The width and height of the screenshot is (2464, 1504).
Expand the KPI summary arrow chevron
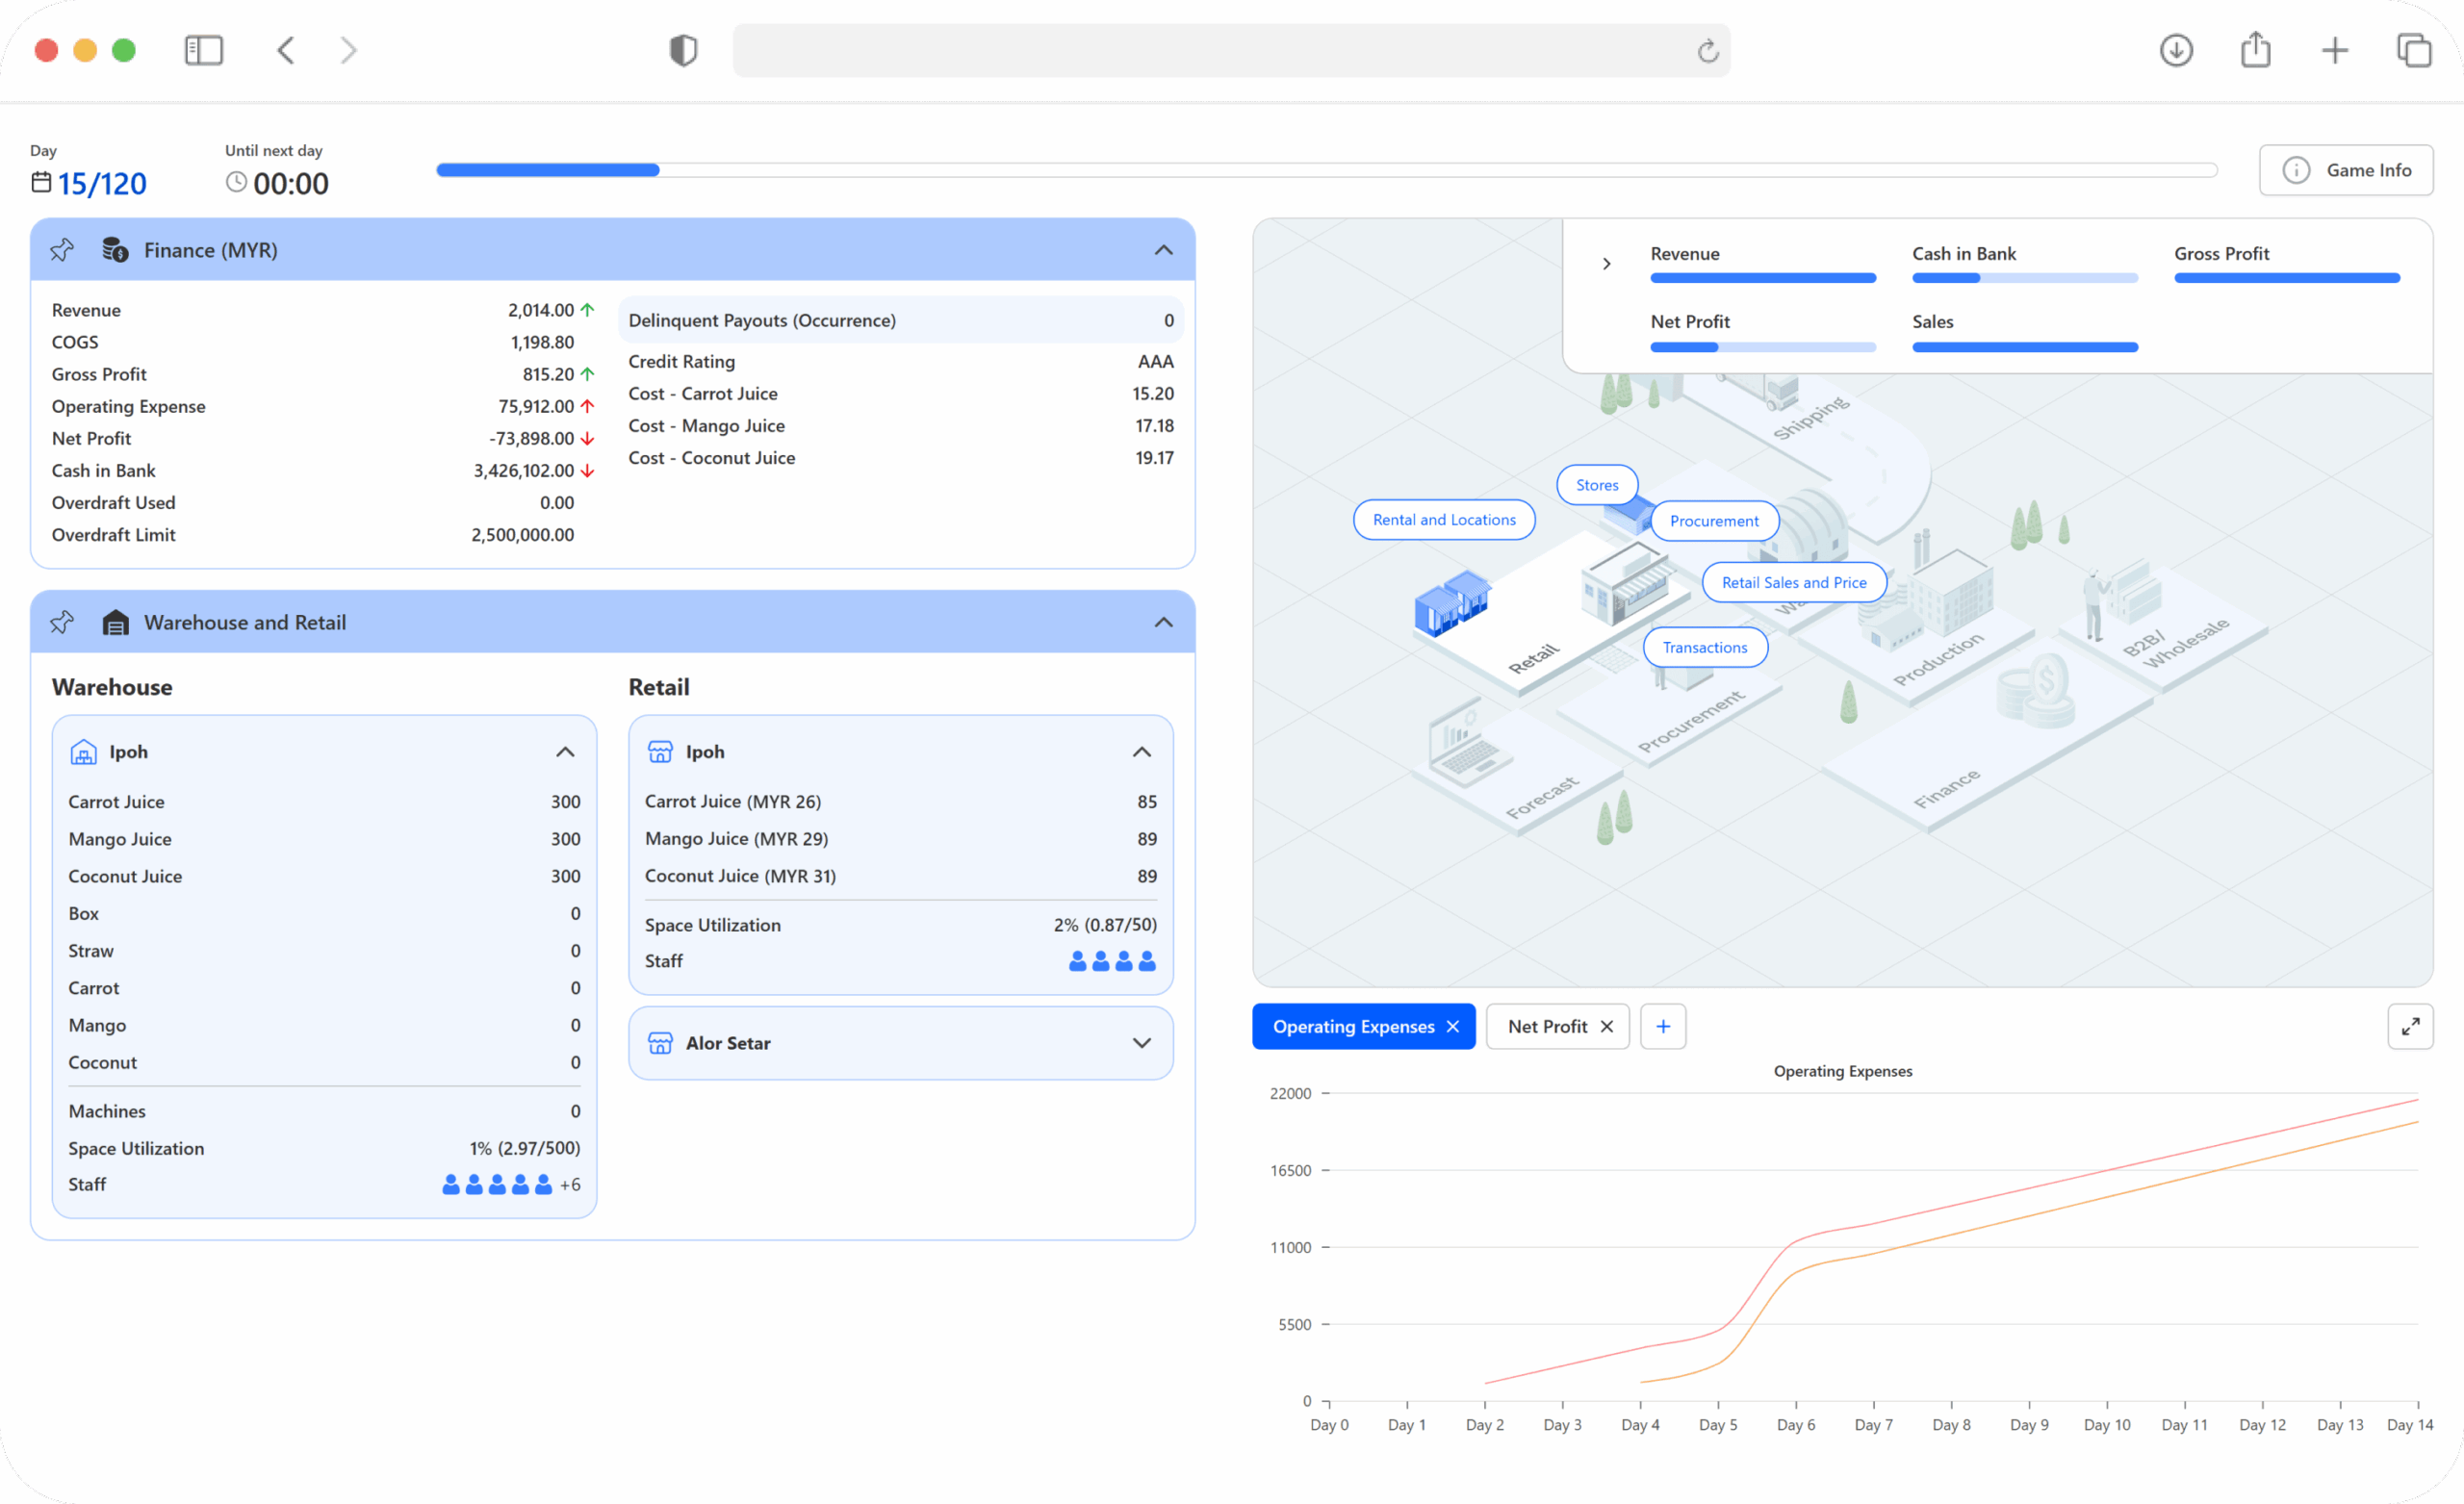pos(1606,264)
